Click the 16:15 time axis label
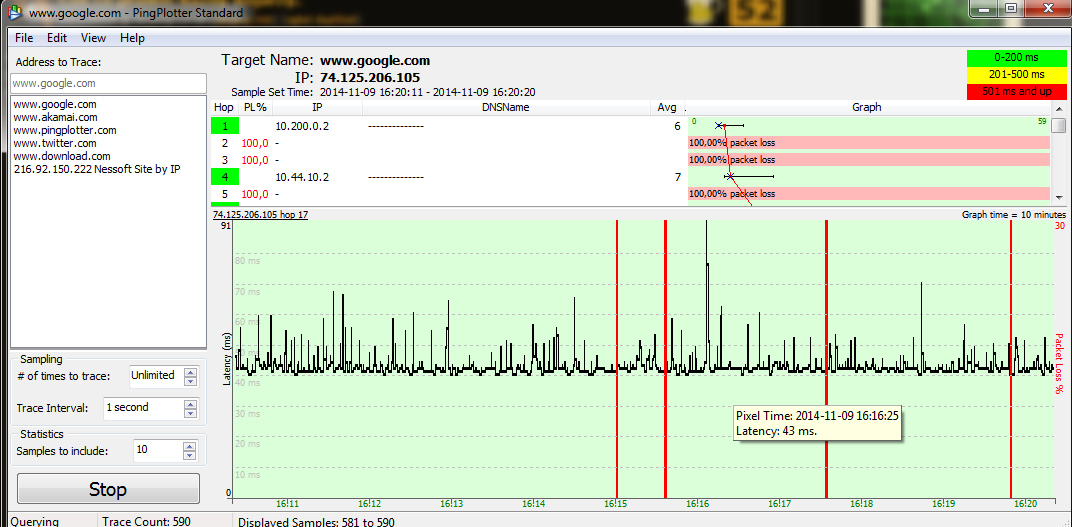The image size is (1072, 527). pos(615,504)
